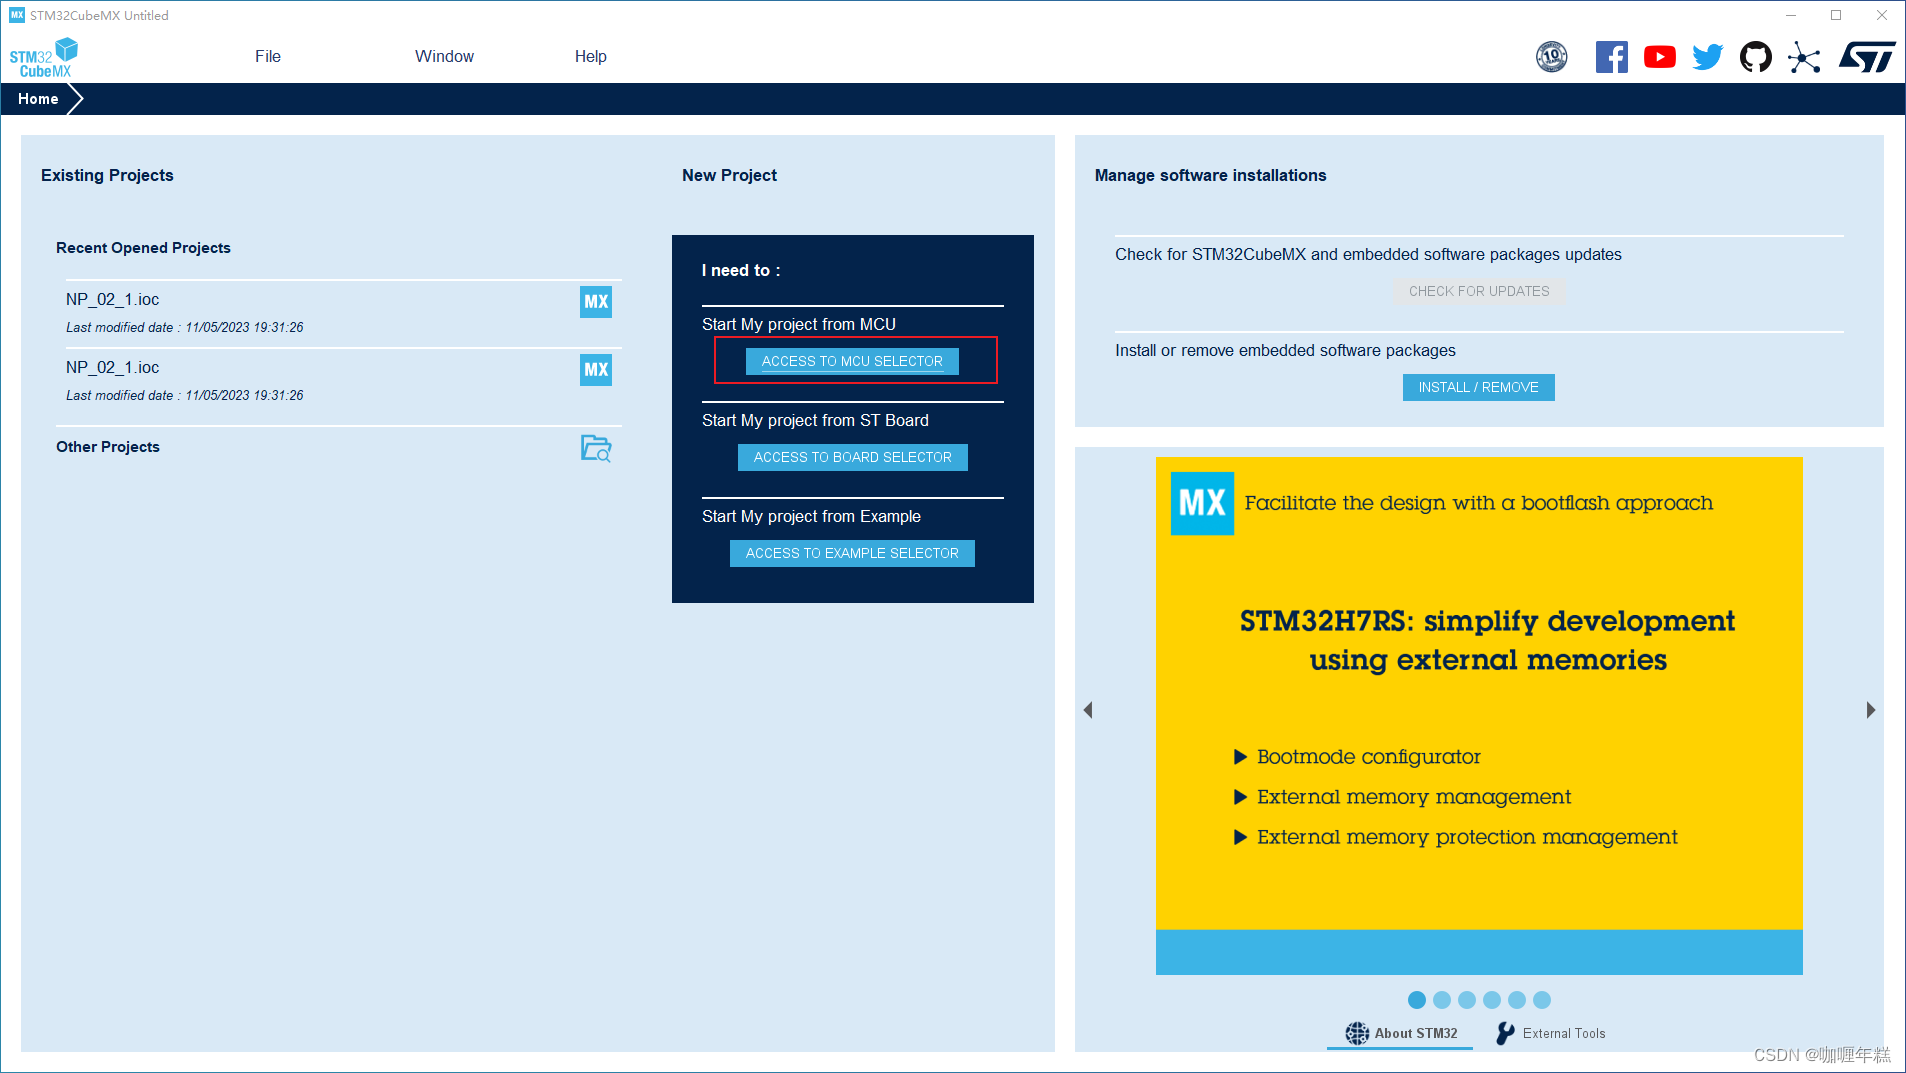Click the MX logo in the banner
The width and height of the screenshot is (1906, 1073).
click(1202, 503)
